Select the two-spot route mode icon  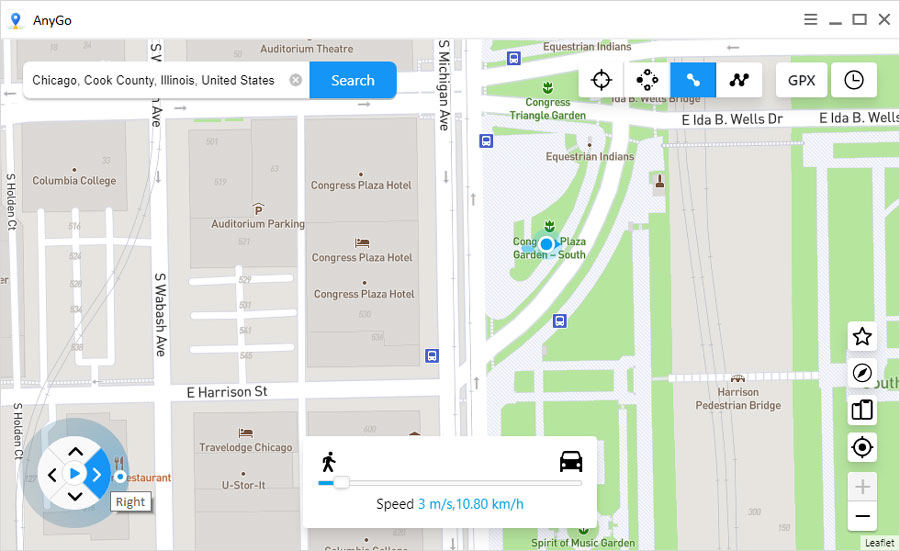[693, 80]
